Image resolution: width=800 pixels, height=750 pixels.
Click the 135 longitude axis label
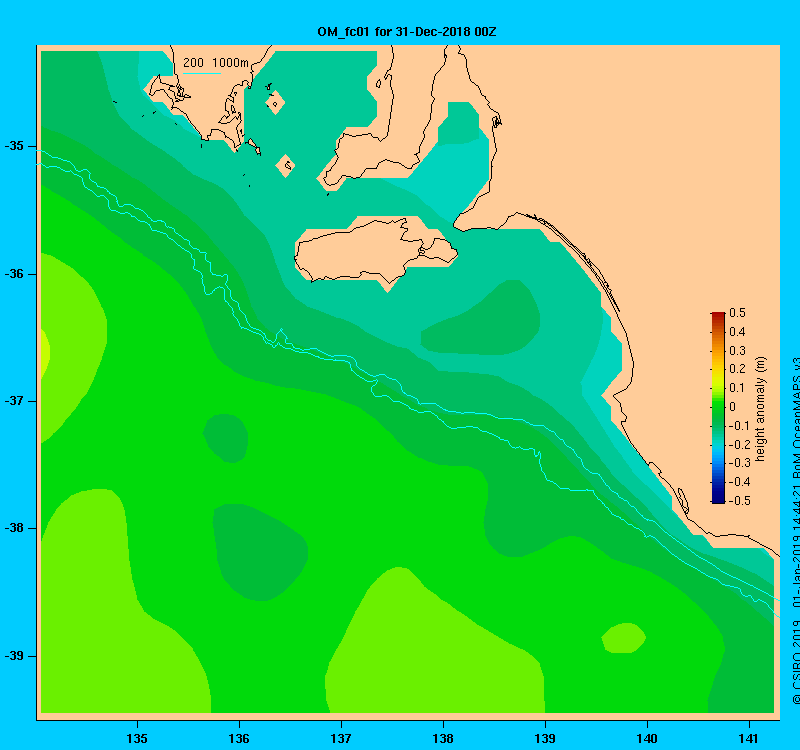(137, 738)
